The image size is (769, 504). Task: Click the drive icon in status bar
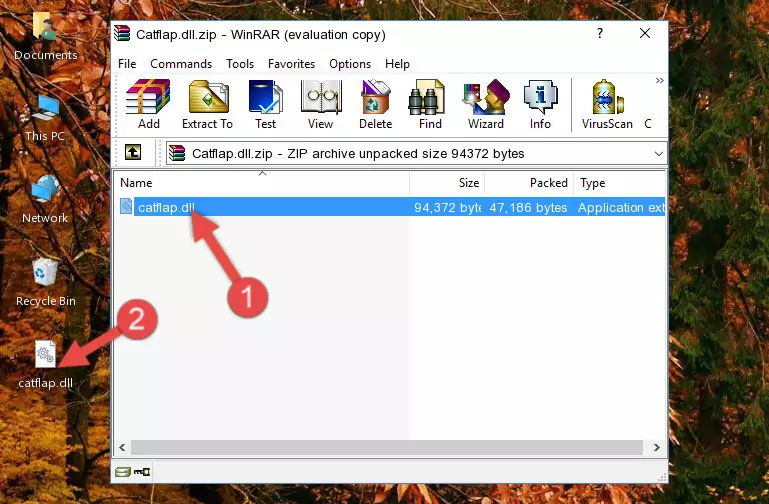tap(123, 472)
